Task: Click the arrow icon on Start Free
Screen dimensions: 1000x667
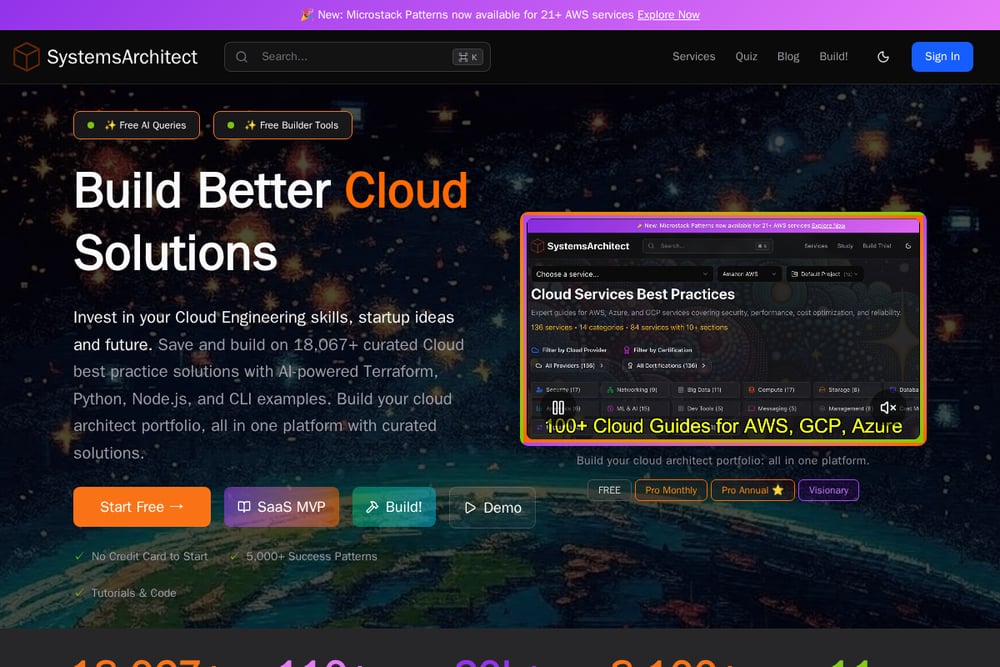Action: pos(177,506)
